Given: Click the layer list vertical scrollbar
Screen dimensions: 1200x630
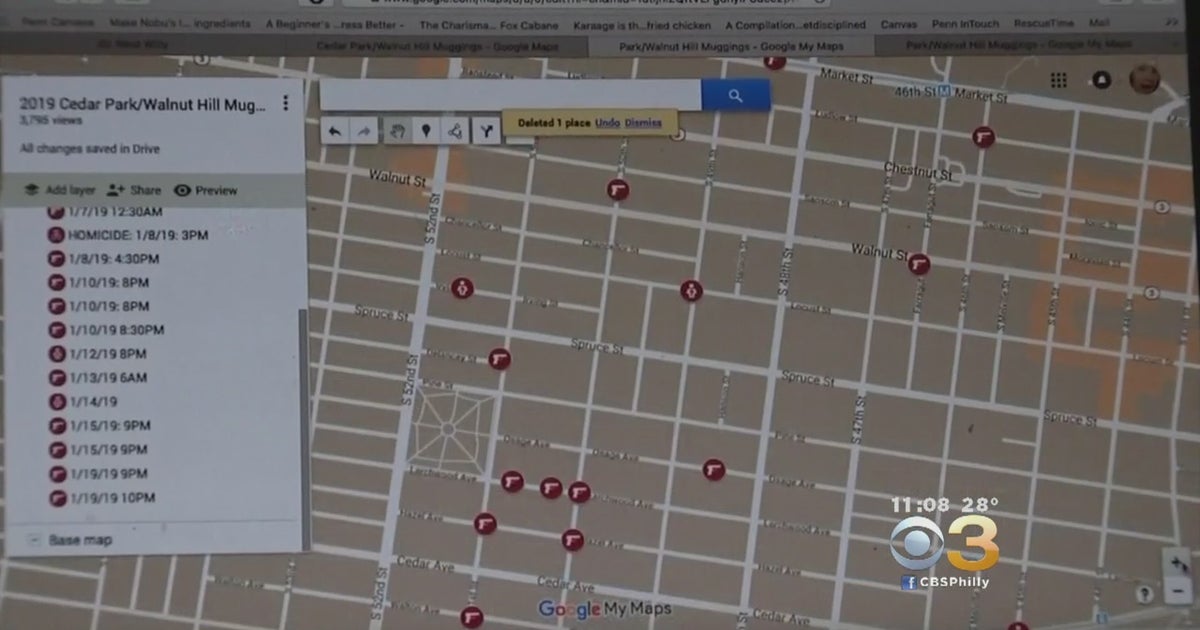Looking at the screenshot, I should tap(304, 420).
